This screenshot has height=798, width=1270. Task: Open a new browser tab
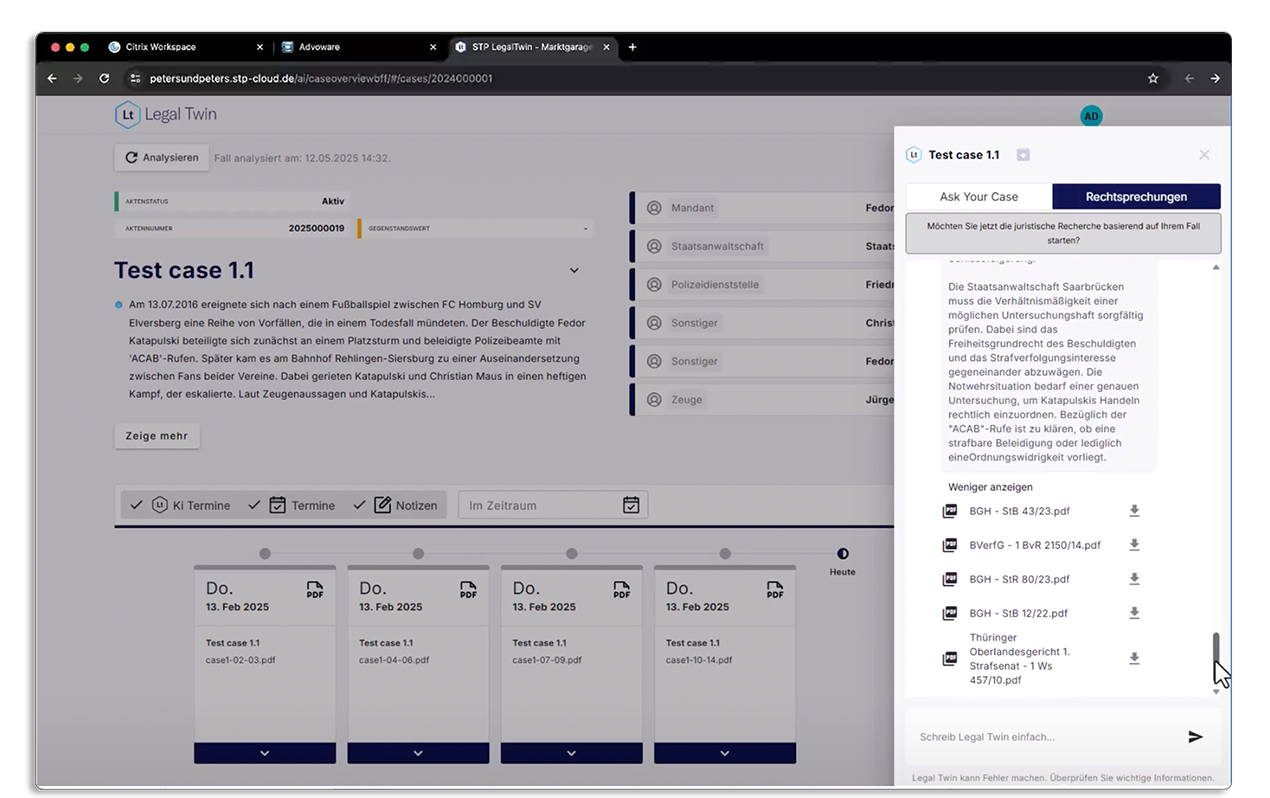click(632, 47)
